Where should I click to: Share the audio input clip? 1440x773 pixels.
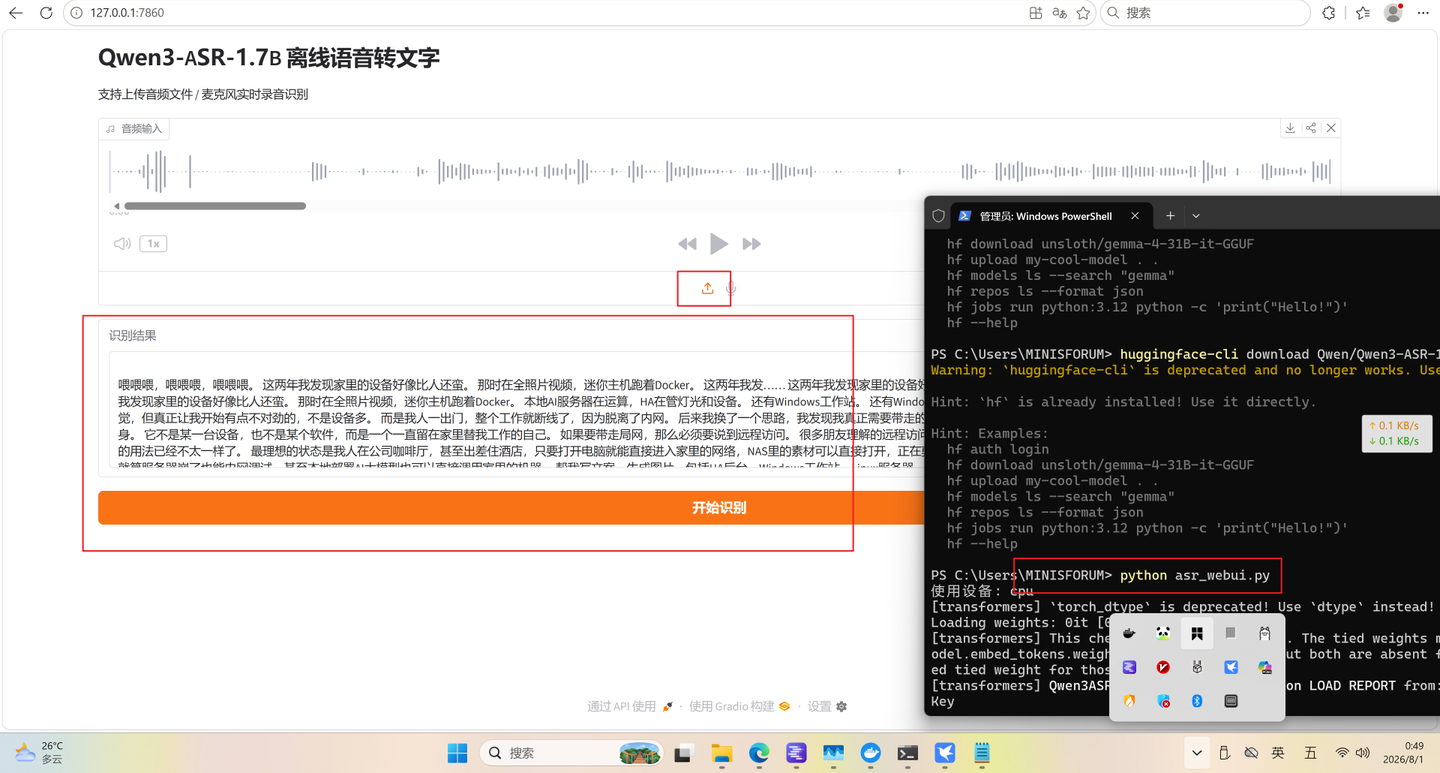[1311, 128]
